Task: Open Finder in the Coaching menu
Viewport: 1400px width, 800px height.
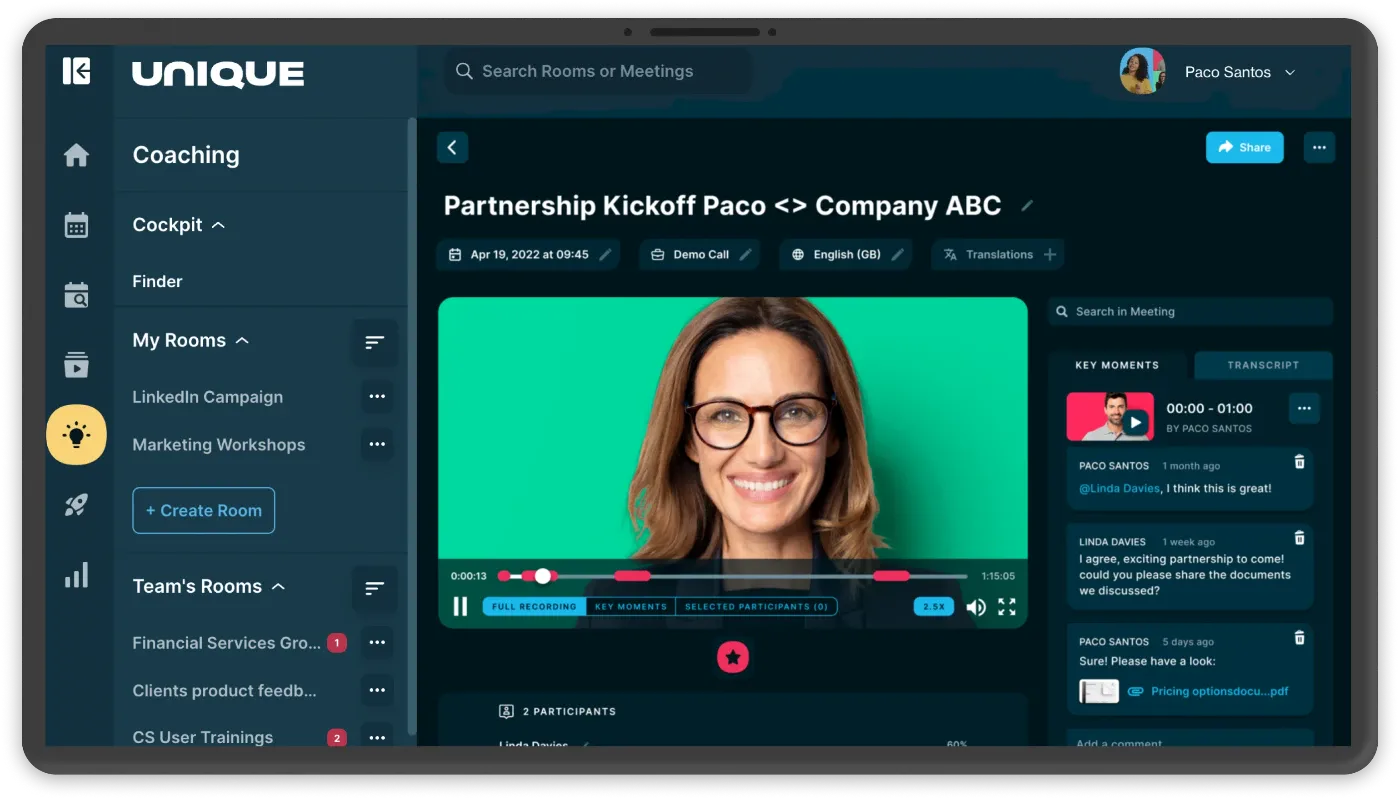Action: pyautogui.click(x=158, y=282)
